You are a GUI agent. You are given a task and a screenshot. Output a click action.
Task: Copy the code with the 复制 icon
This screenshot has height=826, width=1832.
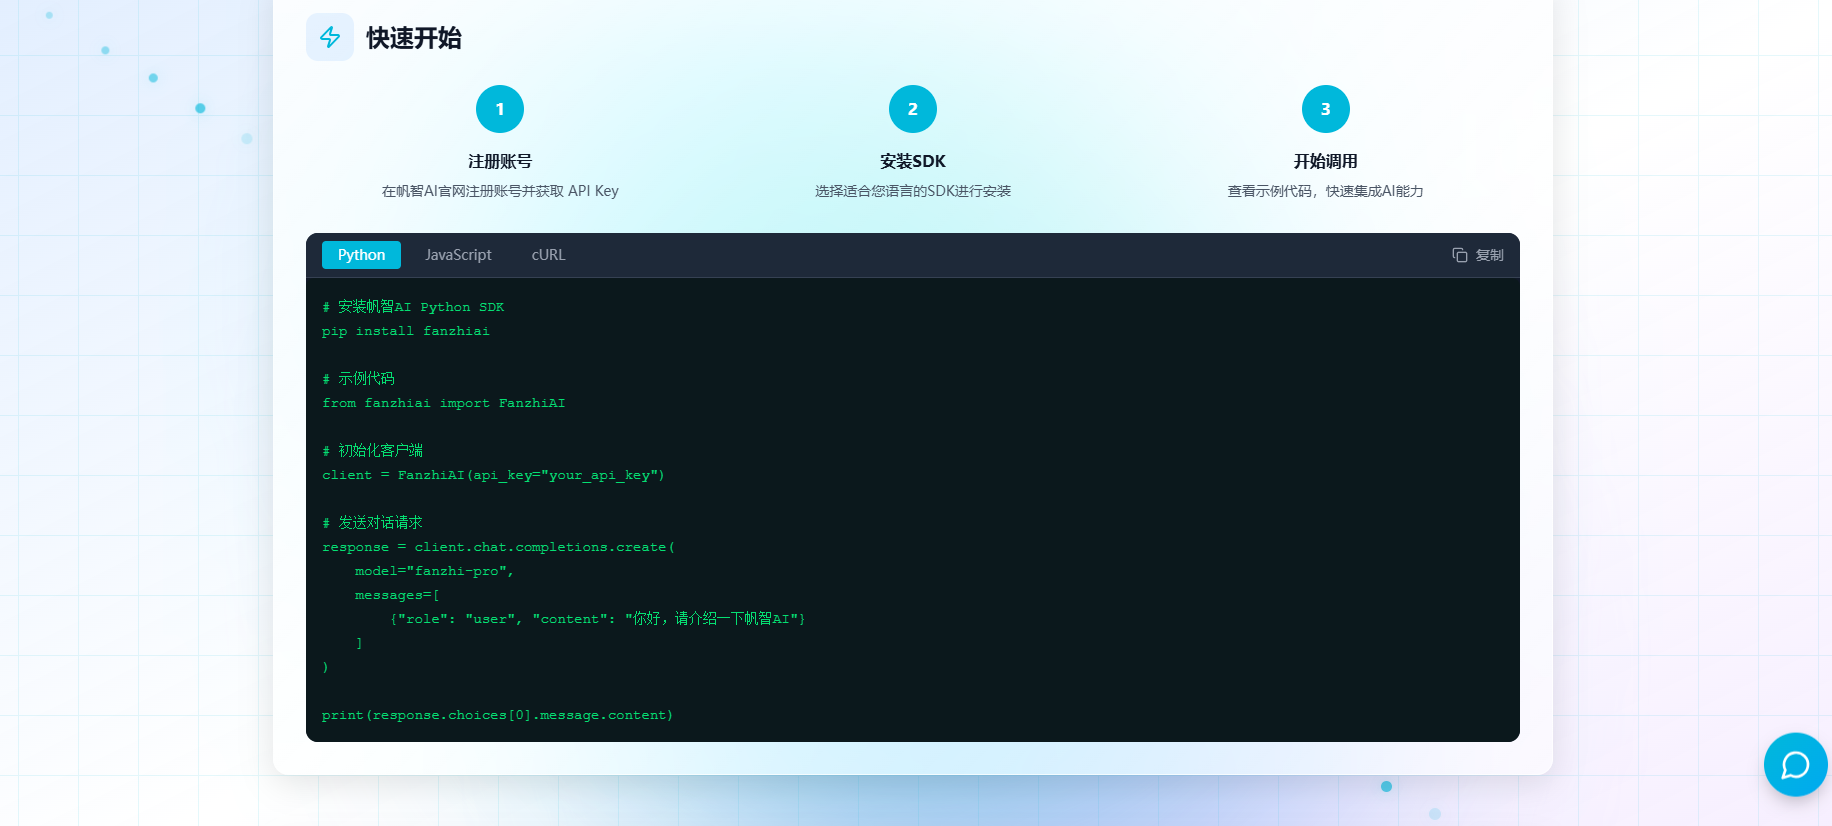1477,255
